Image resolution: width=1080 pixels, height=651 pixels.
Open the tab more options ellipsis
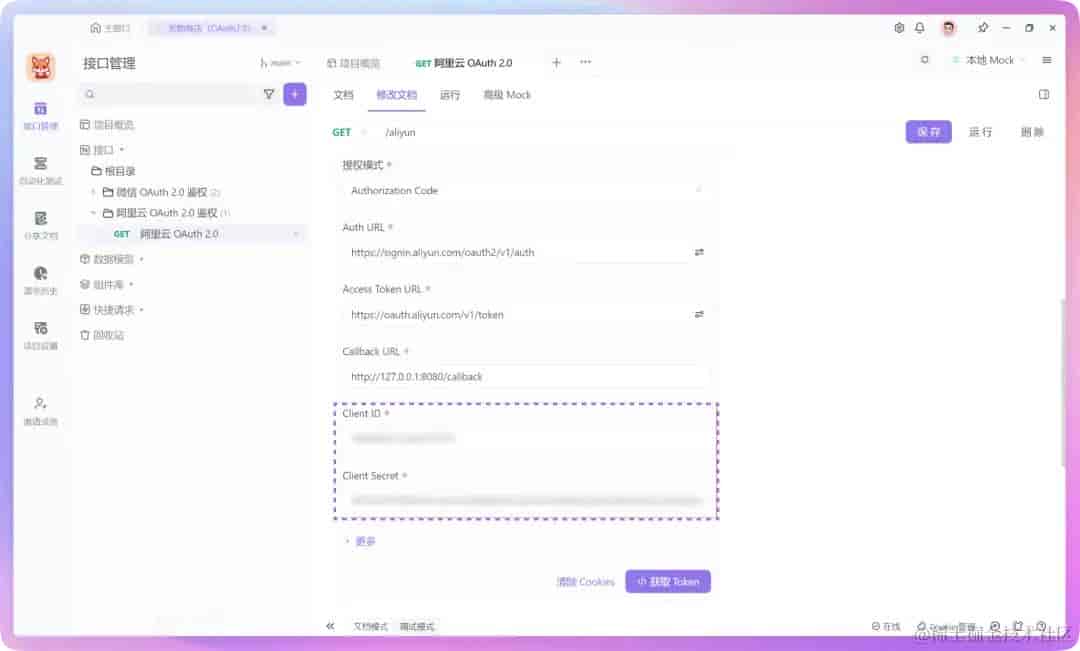coord(585,62)
